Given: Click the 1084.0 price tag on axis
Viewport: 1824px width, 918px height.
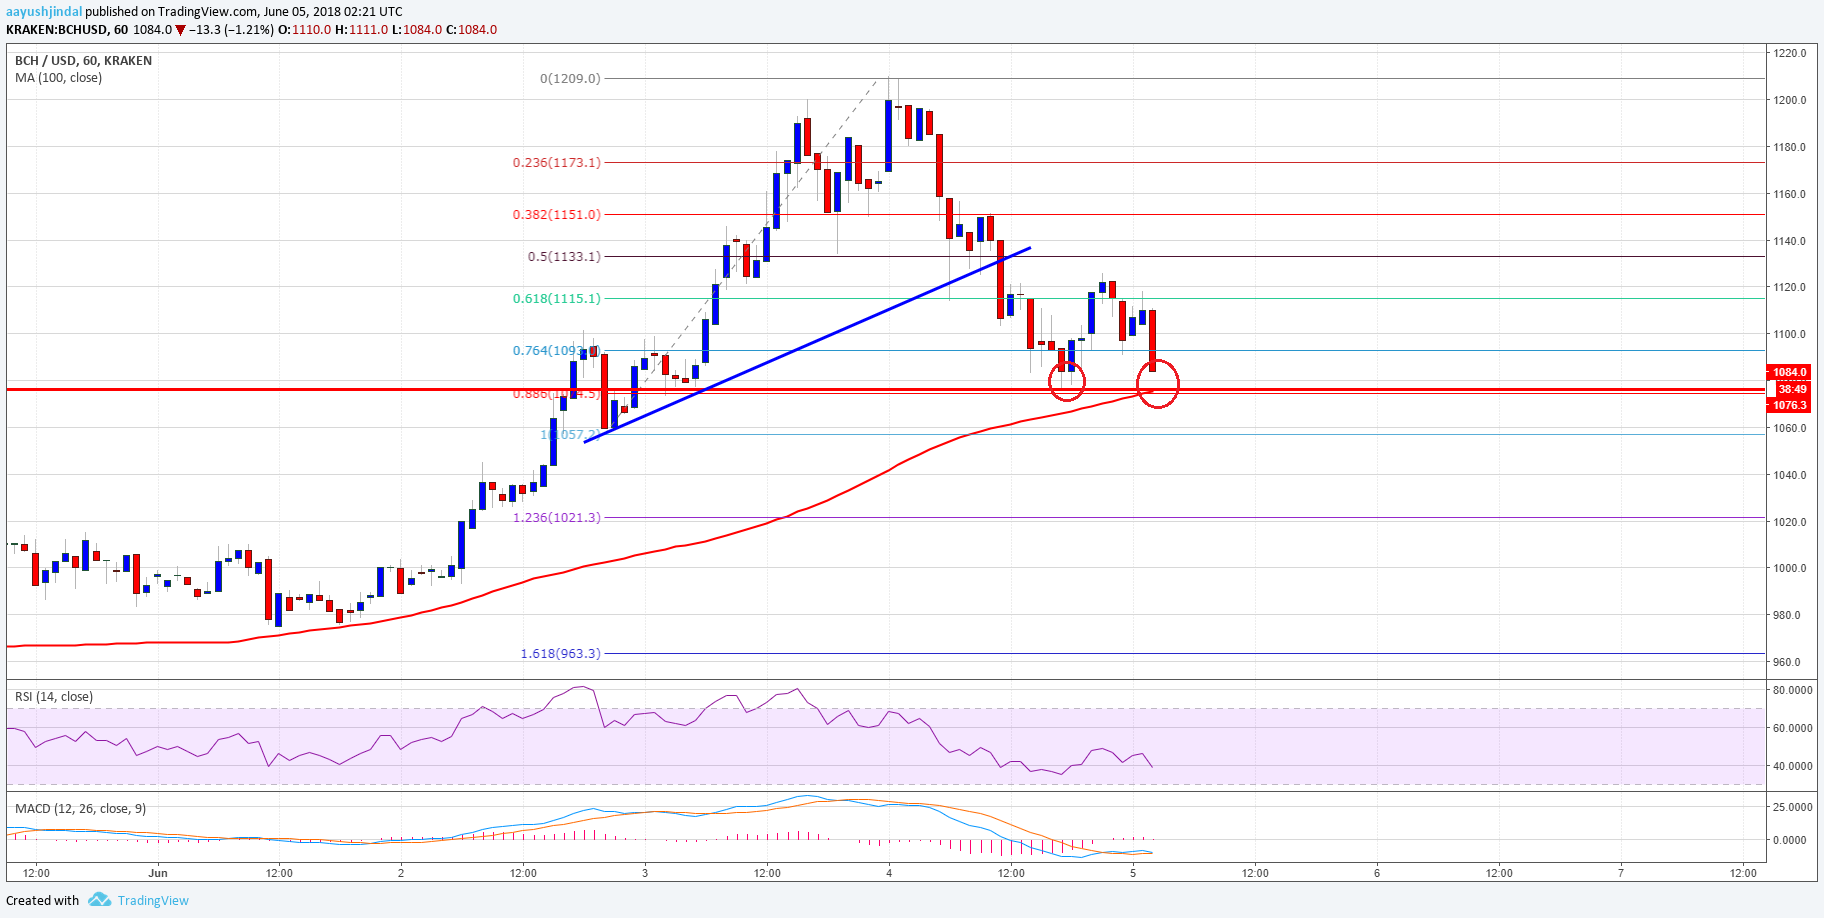Looking at the screenshot, I should [1788, 371].
